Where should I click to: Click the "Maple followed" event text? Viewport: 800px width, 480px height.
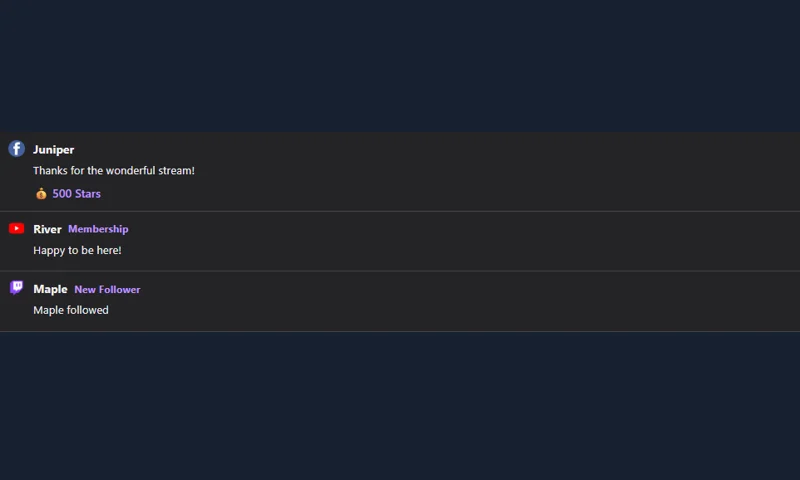[x=71, y=310]
